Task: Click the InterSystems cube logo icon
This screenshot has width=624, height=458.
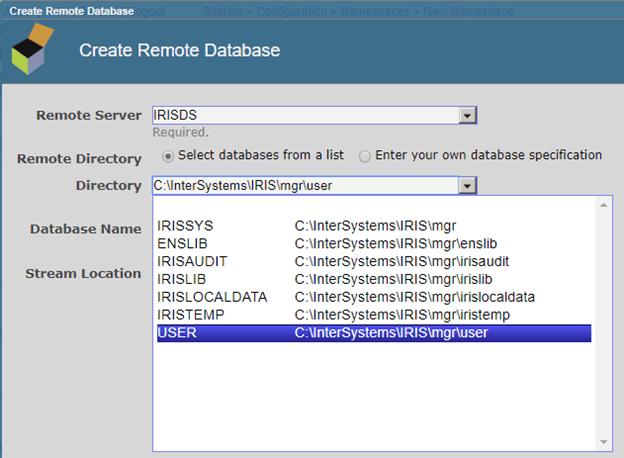Action: tap(33, 49)
